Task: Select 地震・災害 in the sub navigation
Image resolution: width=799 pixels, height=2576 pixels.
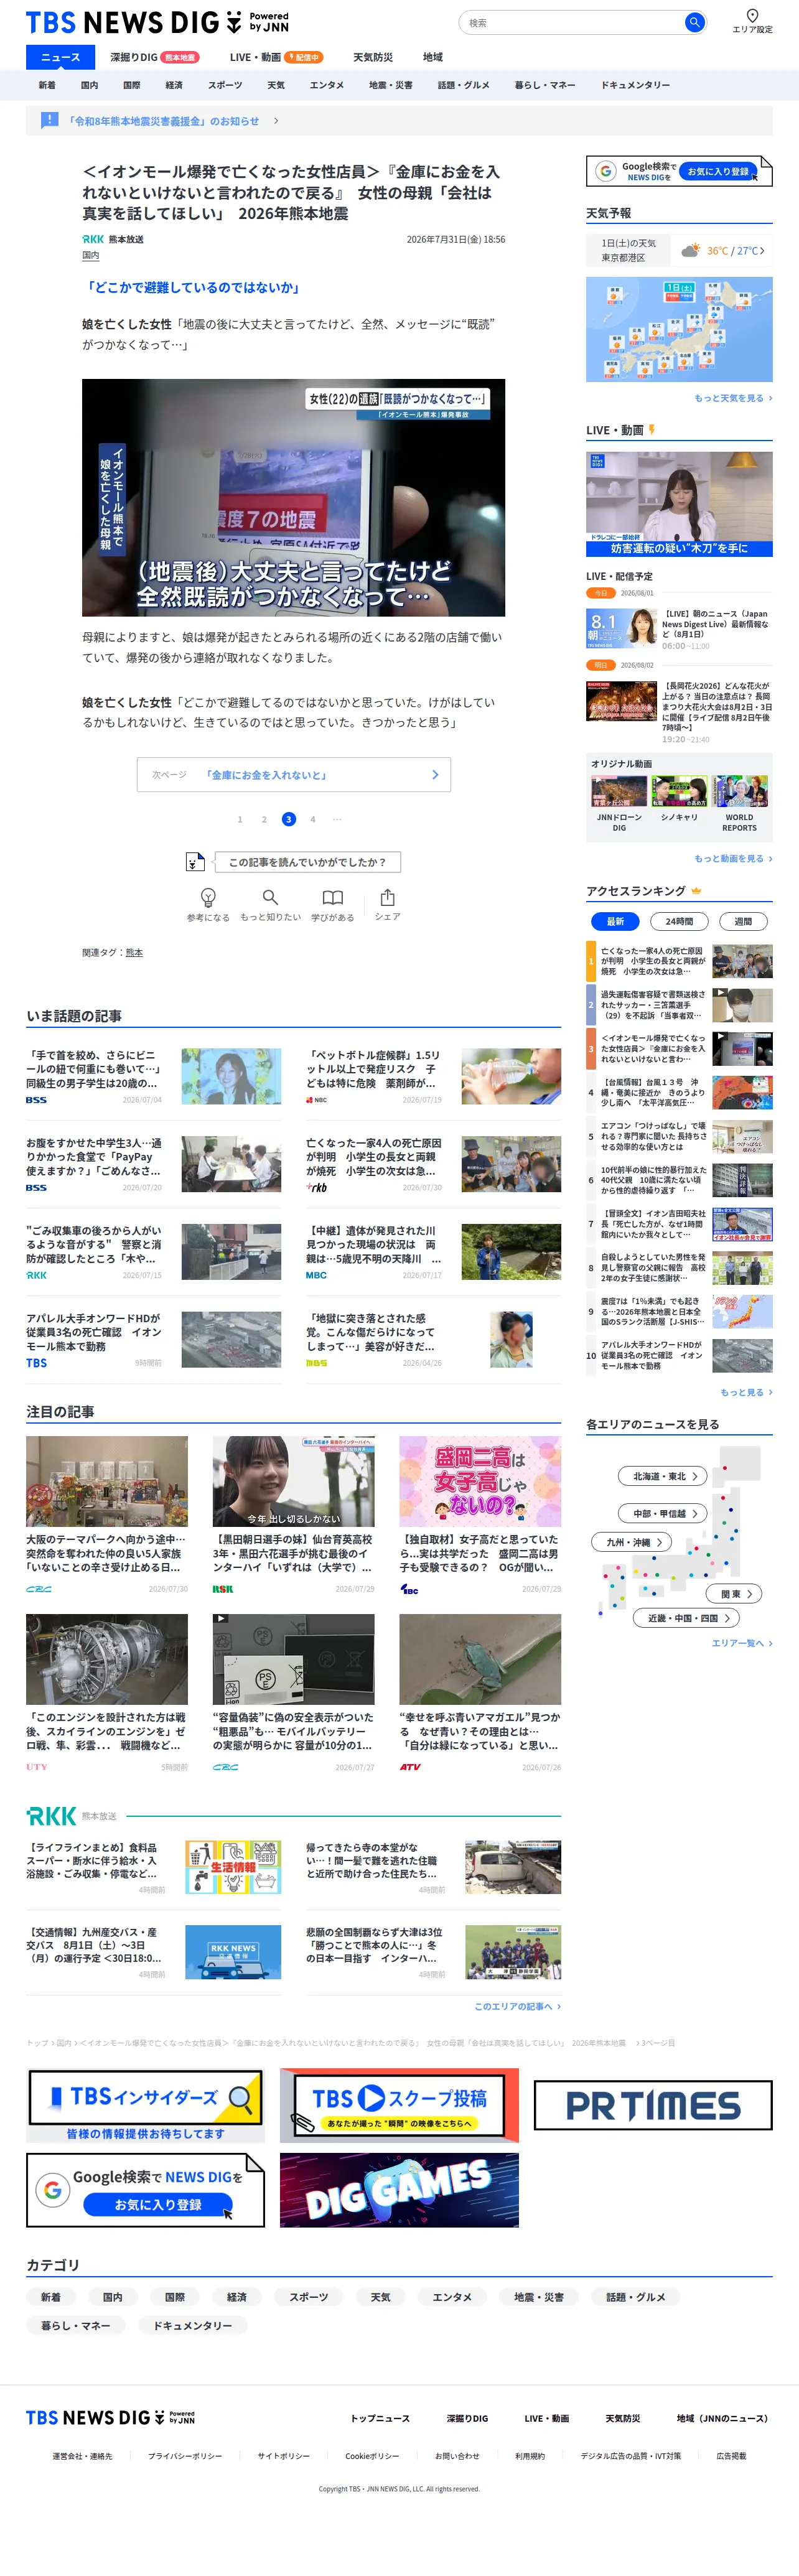Action: point(390,85)
